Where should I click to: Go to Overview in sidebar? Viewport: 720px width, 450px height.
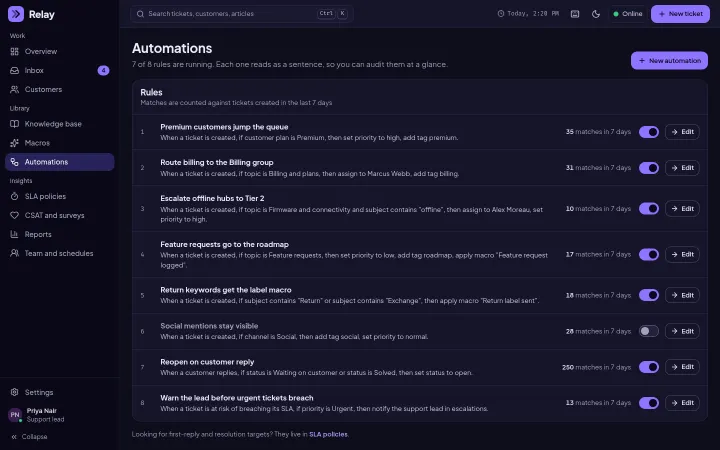[60, 51]
